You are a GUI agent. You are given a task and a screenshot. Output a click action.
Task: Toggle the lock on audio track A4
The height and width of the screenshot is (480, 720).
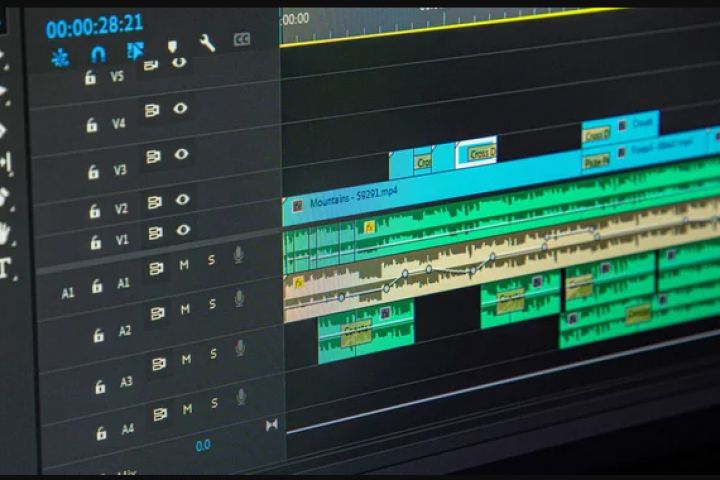(x=101, y=433)
